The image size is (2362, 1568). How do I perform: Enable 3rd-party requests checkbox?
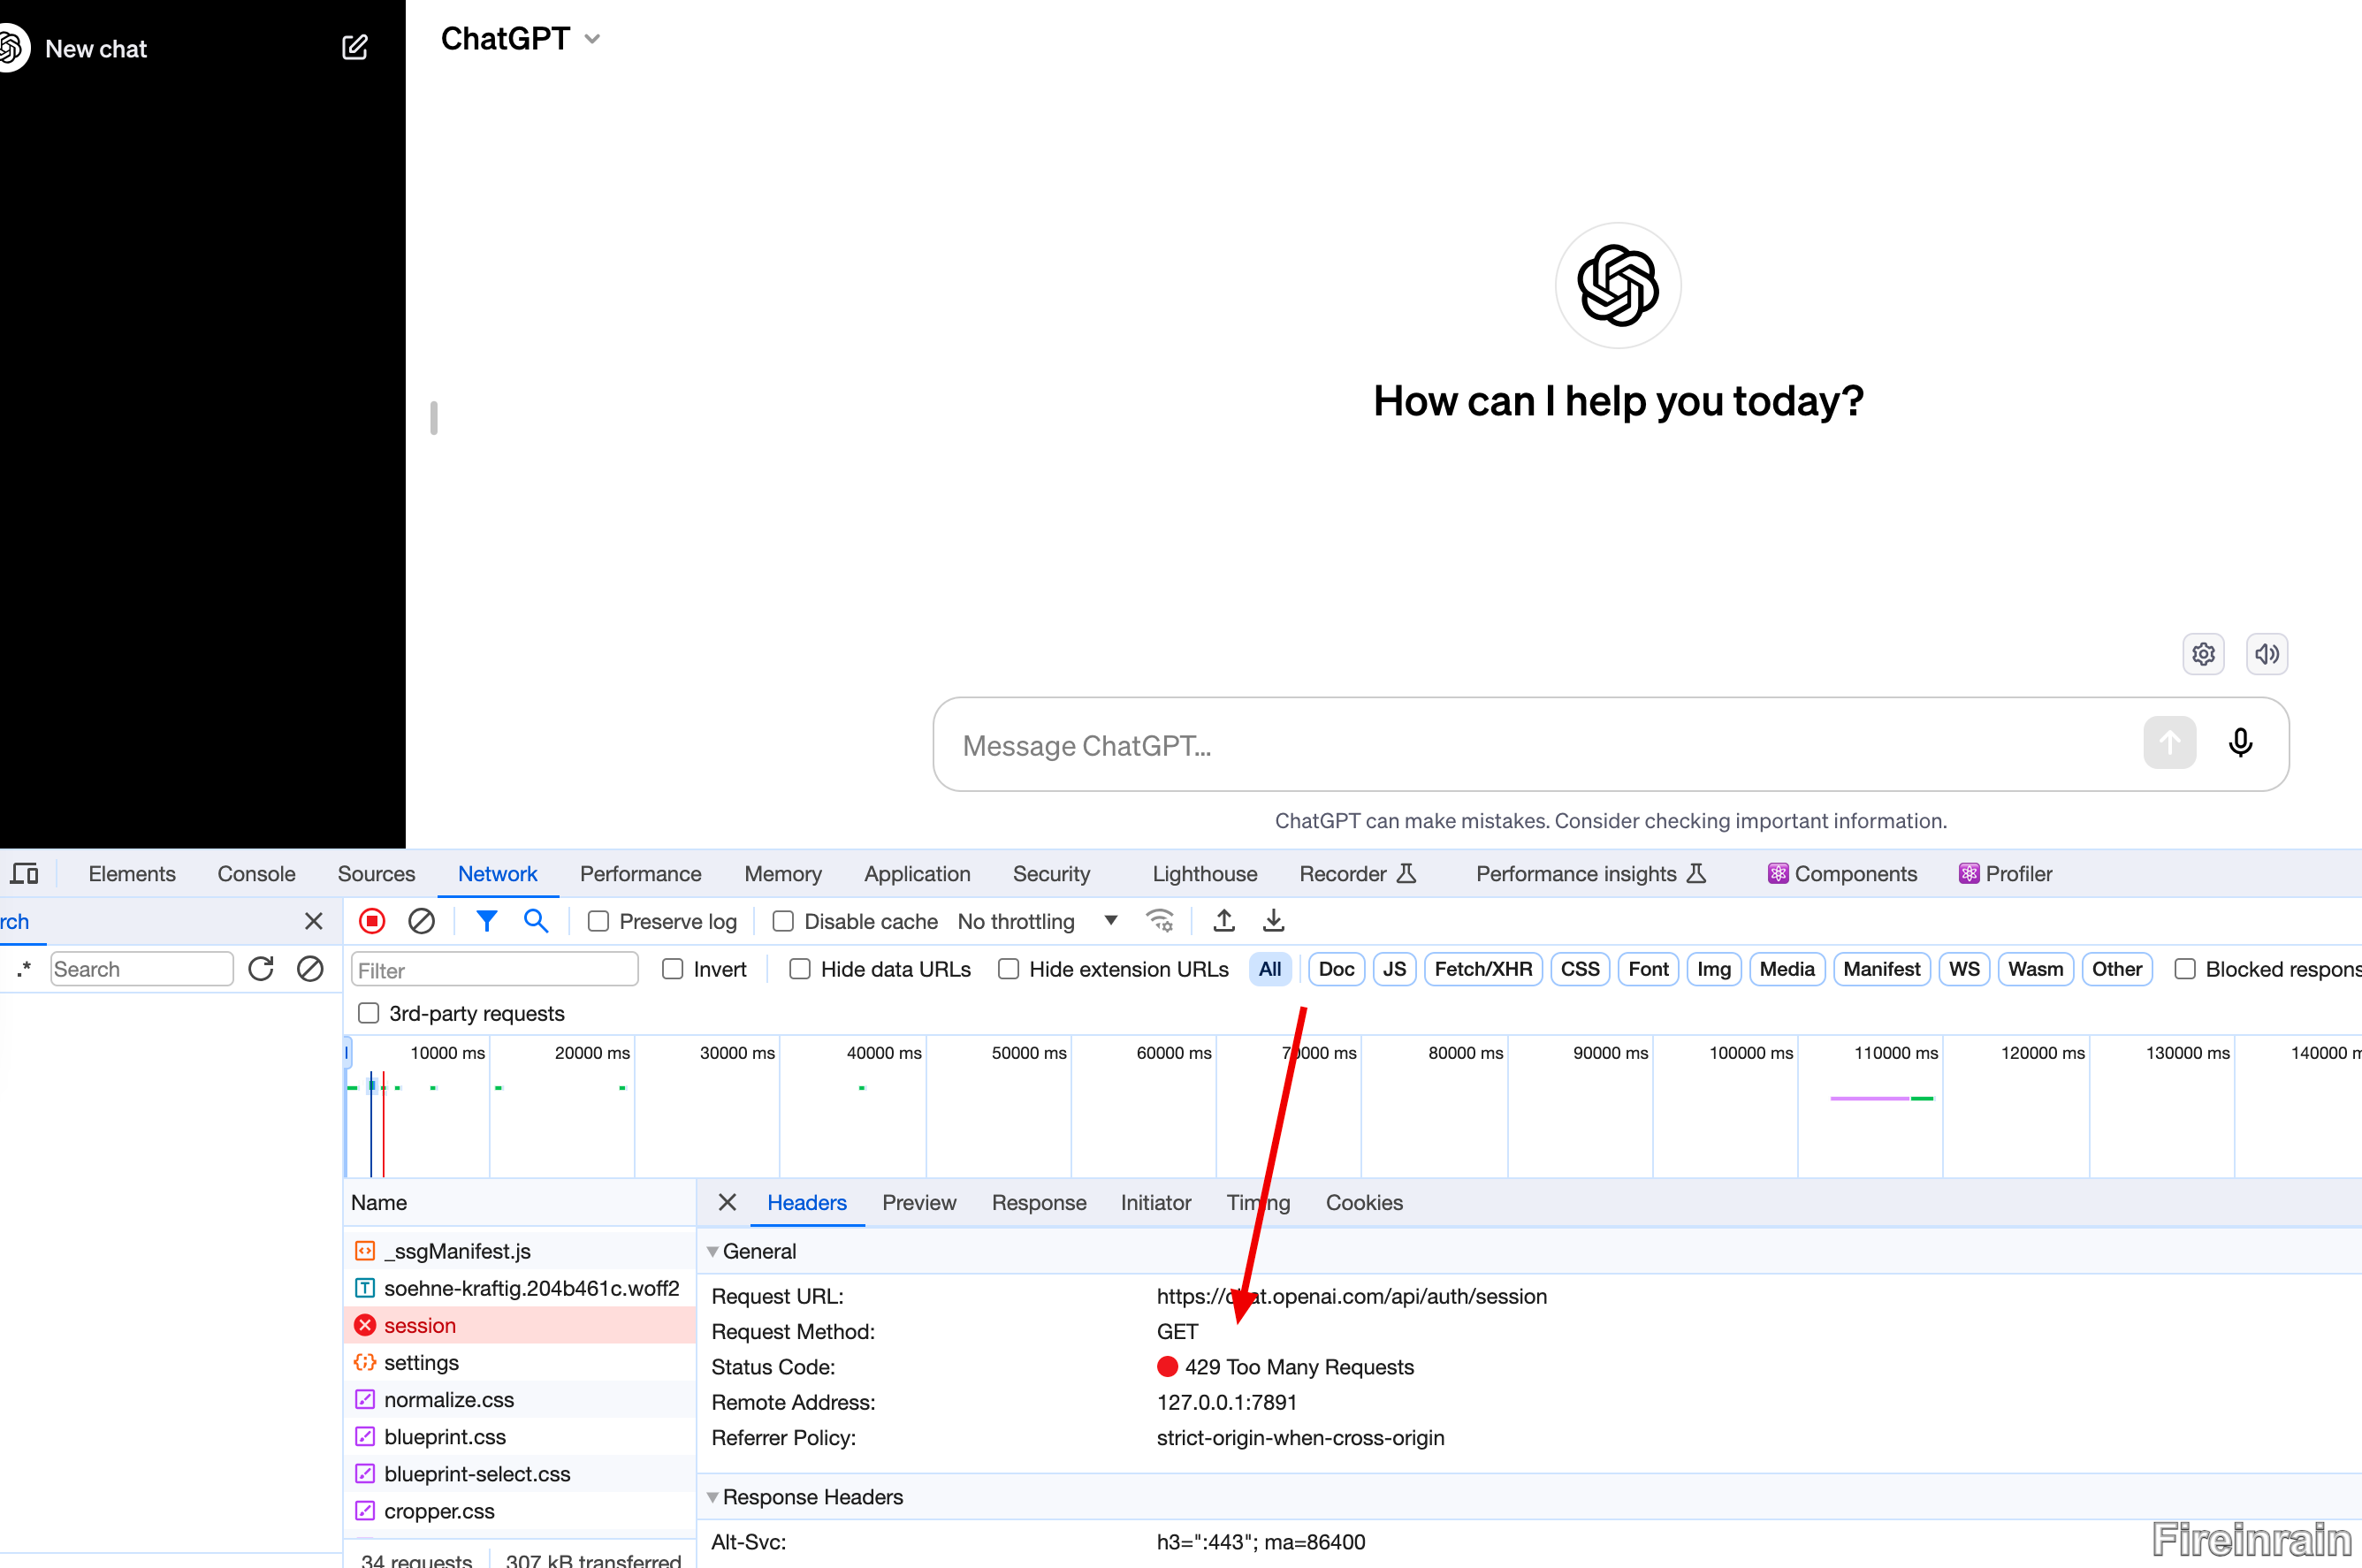coord(369,1013)
